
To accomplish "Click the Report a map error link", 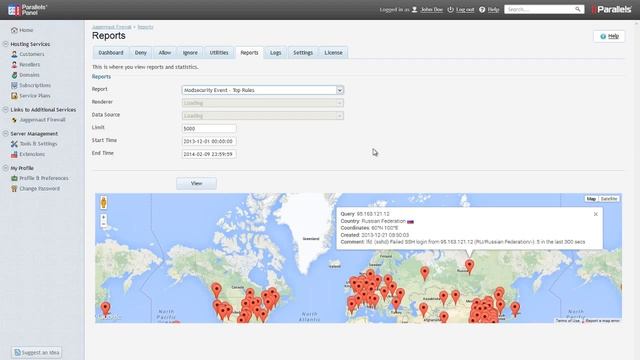I will 602,321.
